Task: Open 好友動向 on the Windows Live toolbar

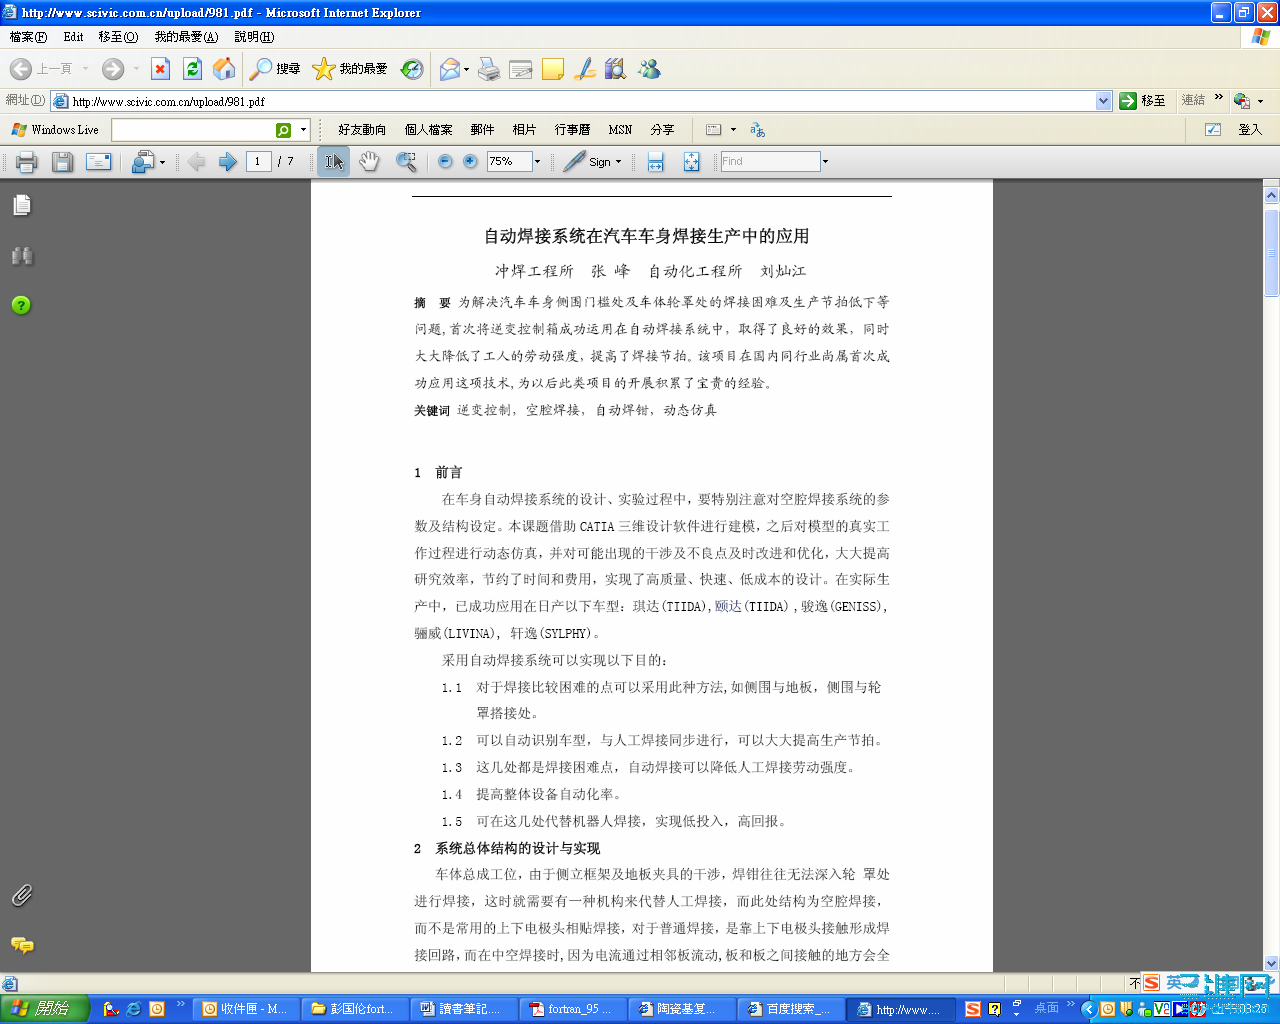Action: 361,130
